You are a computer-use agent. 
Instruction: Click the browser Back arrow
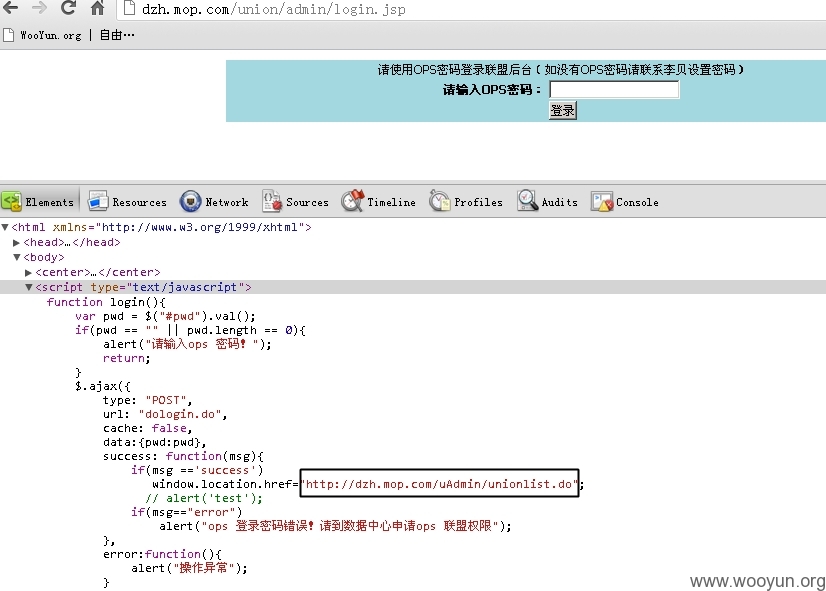tap(11, 7)
